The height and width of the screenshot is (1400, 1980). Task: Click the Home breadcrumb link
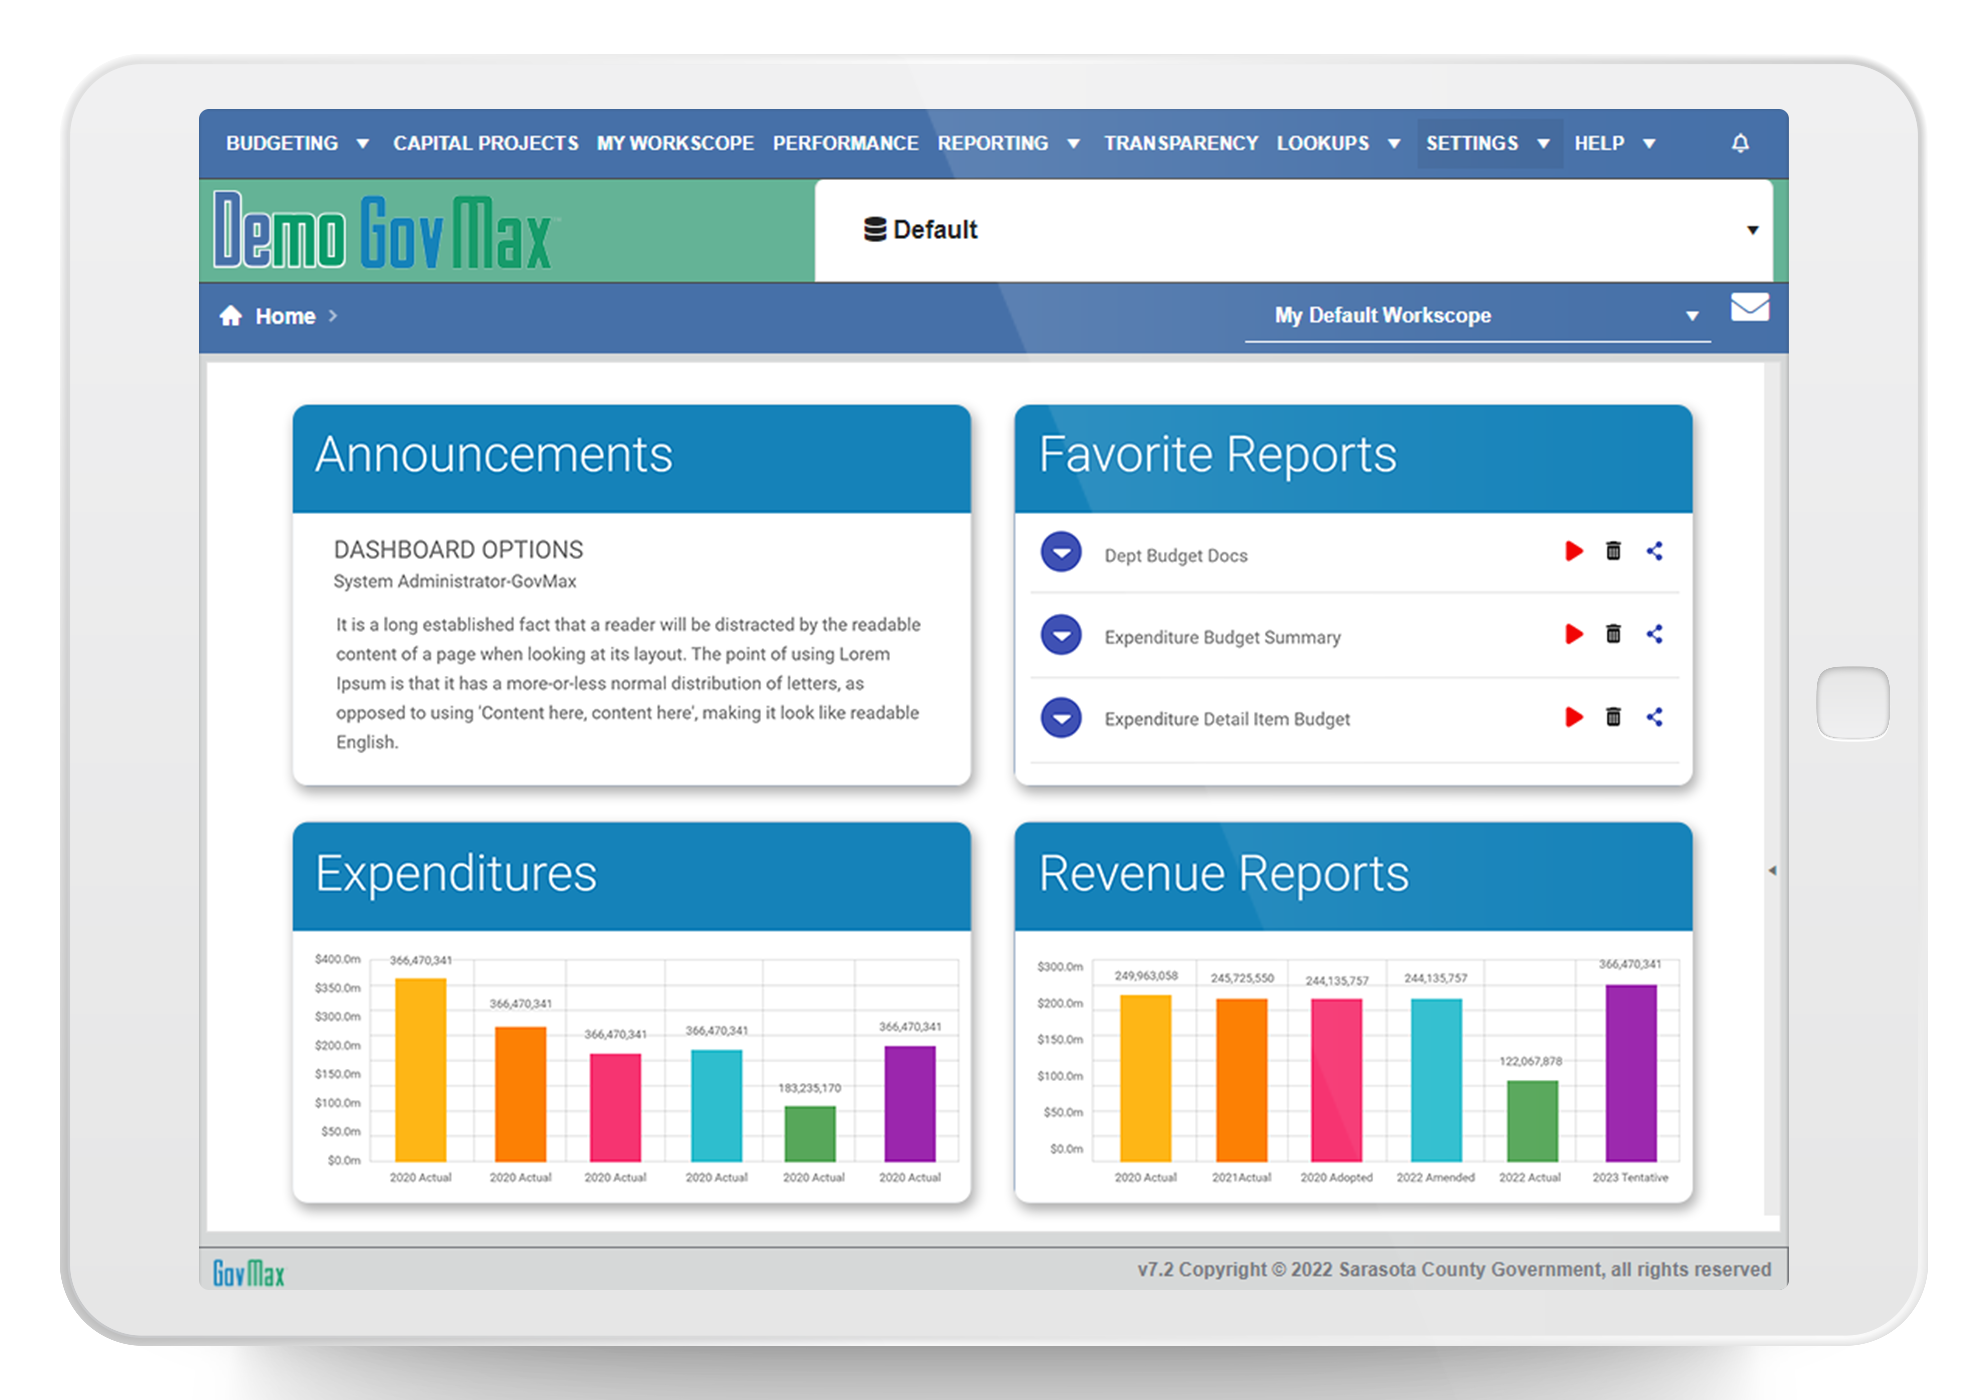[x=286, y=315]
